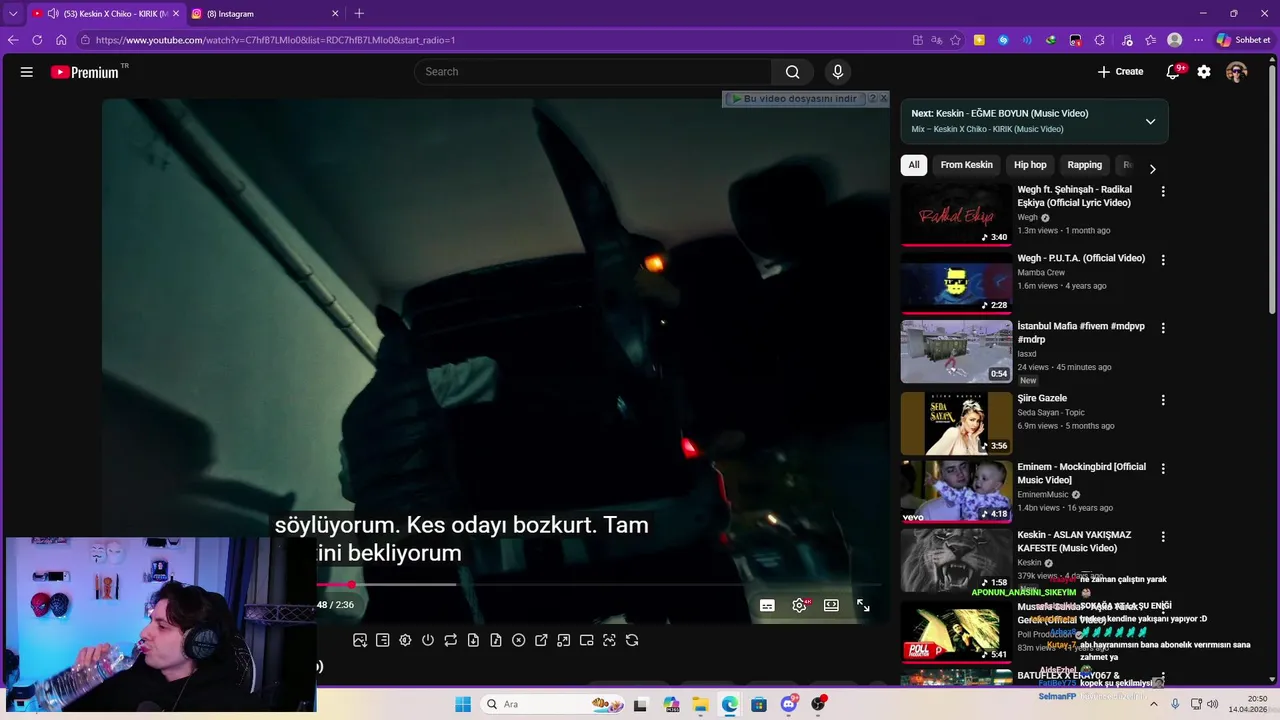1280x720 pixels.
Task: Click the YouTube search input field
Action: click(593, 72)
